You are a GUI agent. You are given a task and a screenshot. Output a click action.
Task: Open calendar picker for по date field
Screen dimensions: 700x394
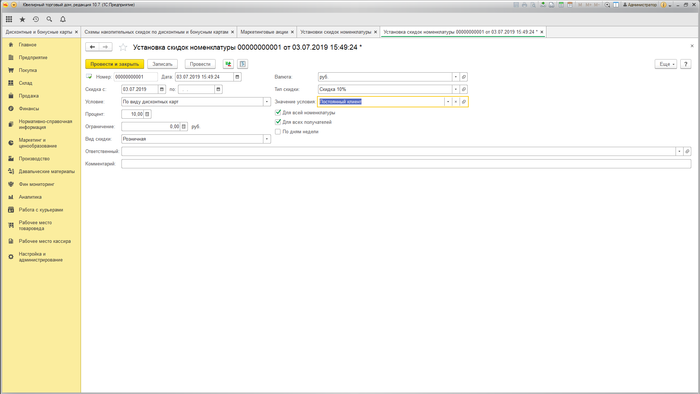click(x=218, y=89)
